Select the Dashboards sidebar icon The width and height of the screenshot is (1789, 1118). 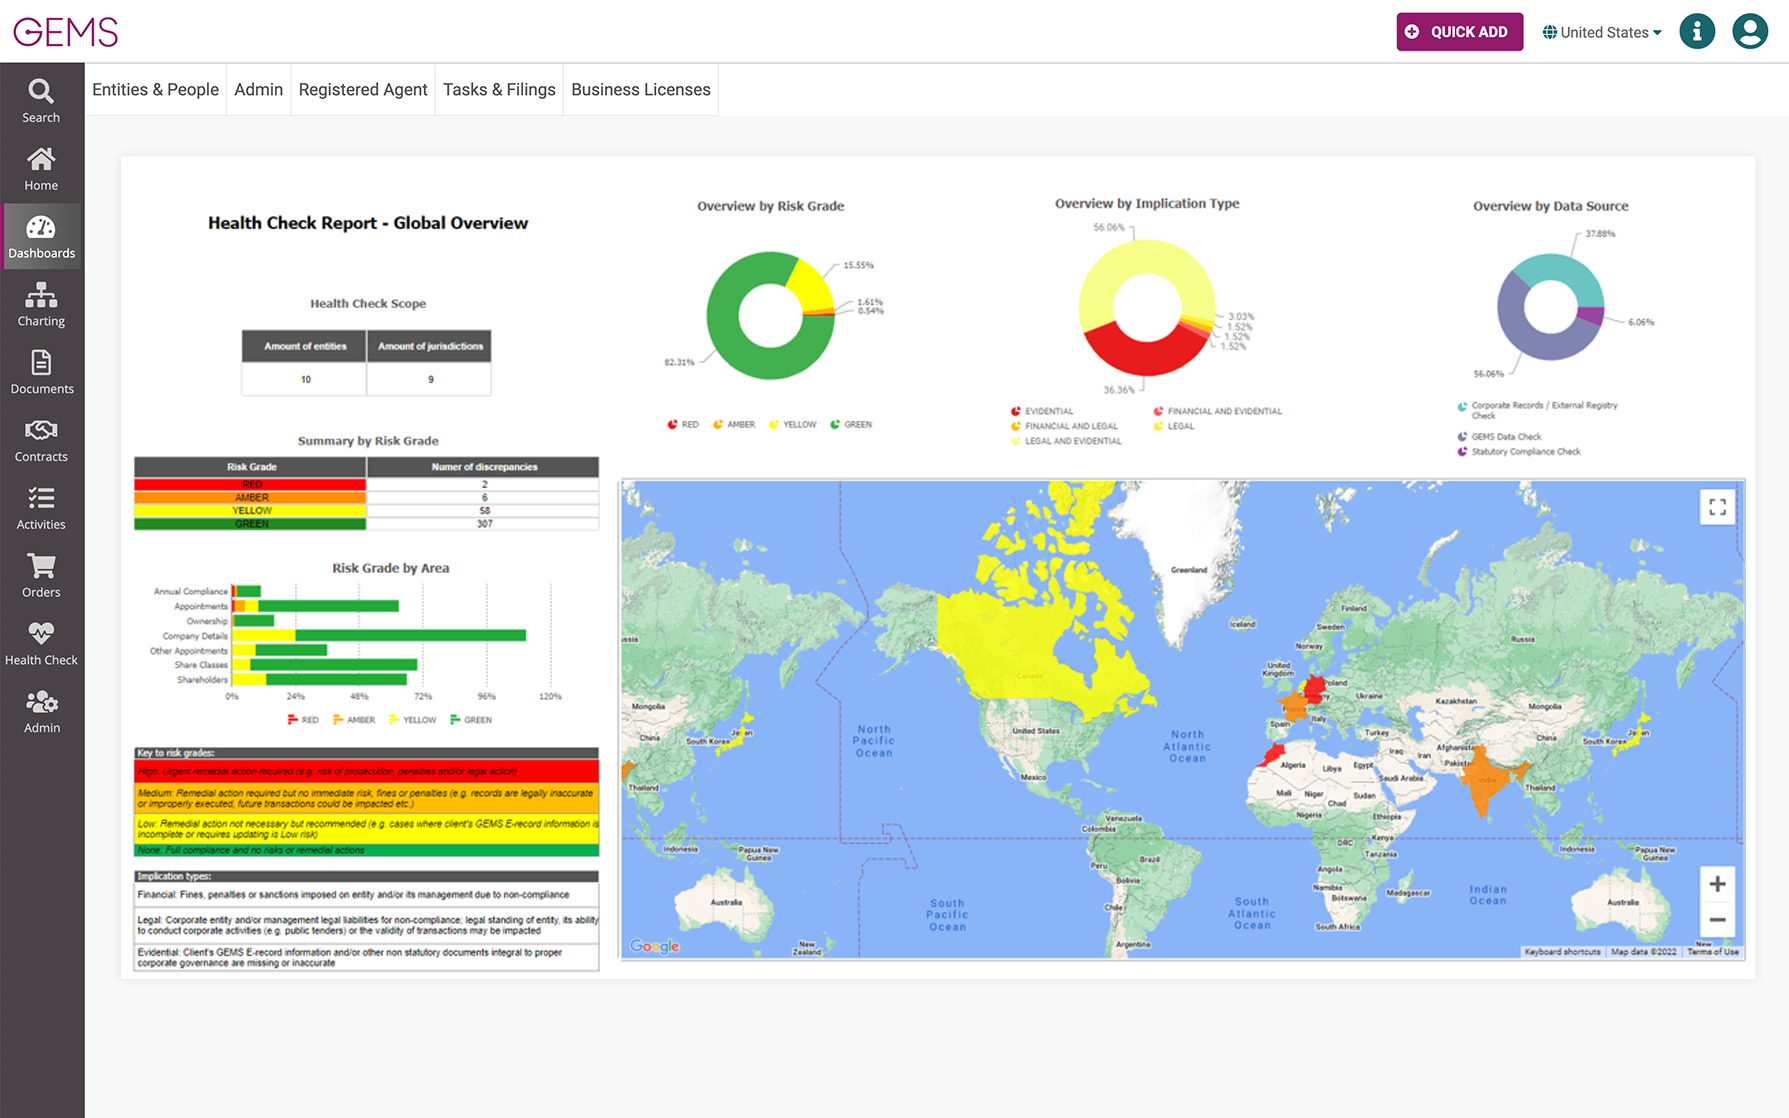pyautogui.click(x=41, y=237)
